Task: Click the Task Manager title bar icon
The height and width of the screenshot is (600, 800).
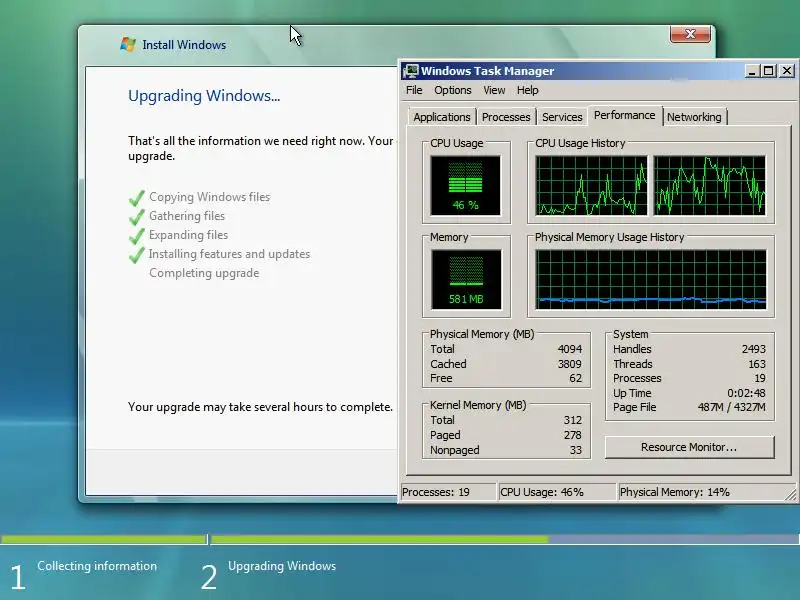Action: coord(410,71)
